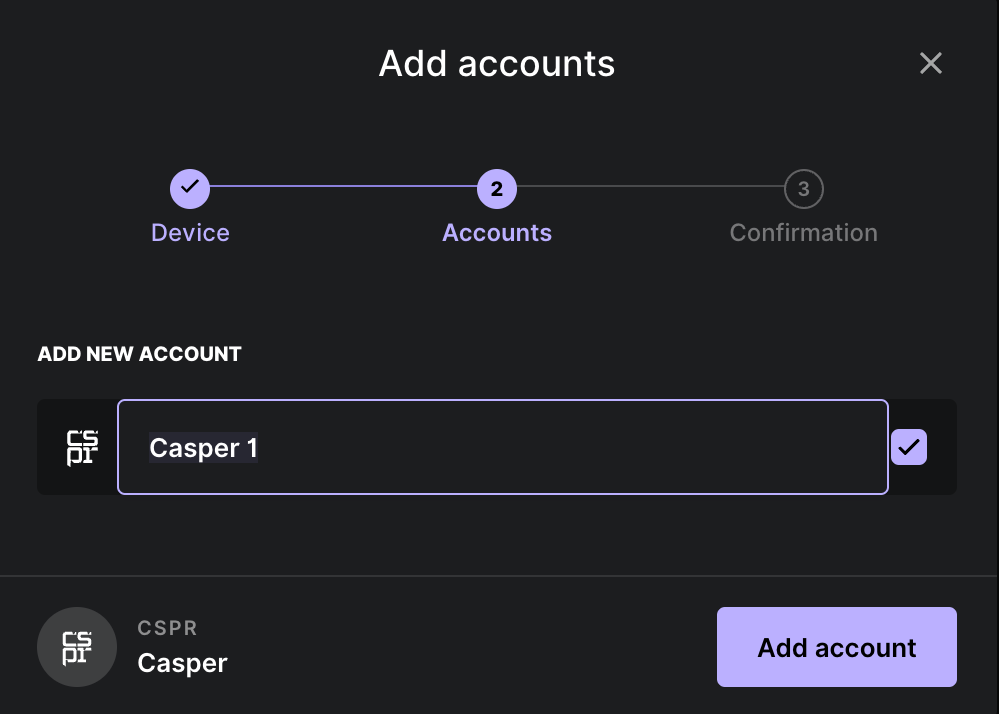Screen dimensions: 999x714
Task: Click the numbered circle for the Confirmation step
Action: (x=803, y=188)
